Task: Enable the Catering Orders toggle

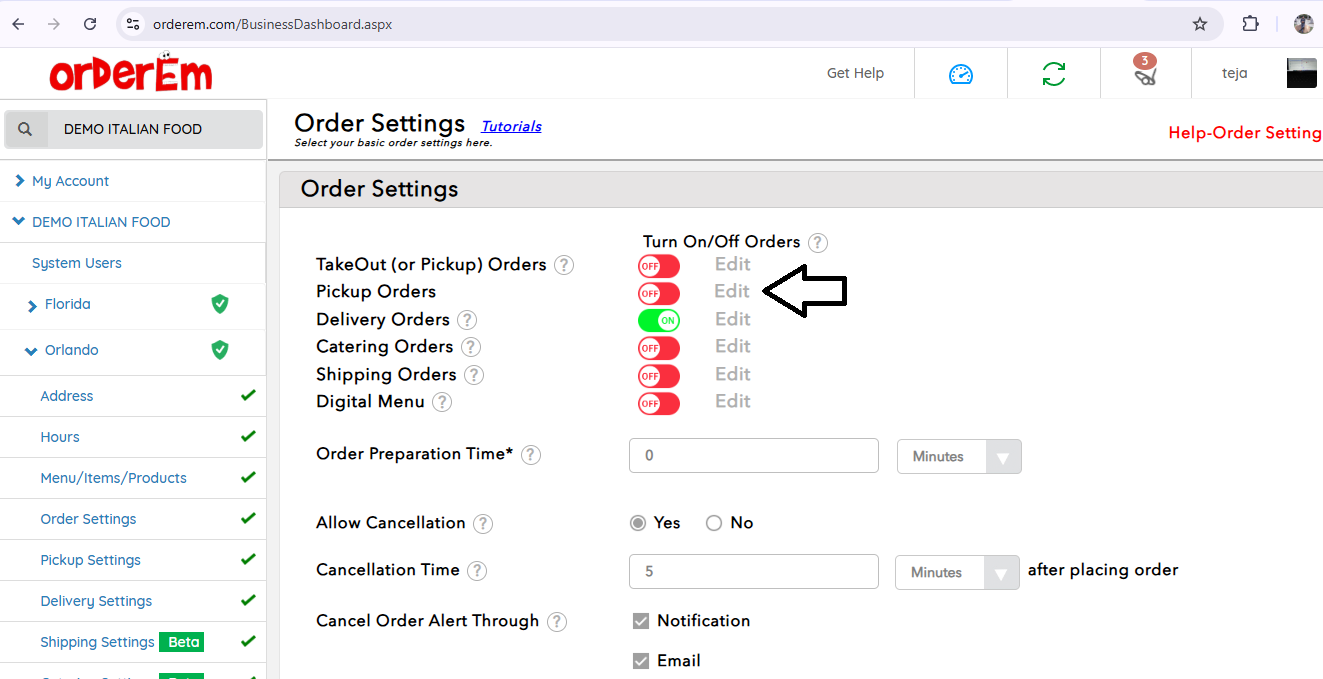Action: click(x=659, y=347)
